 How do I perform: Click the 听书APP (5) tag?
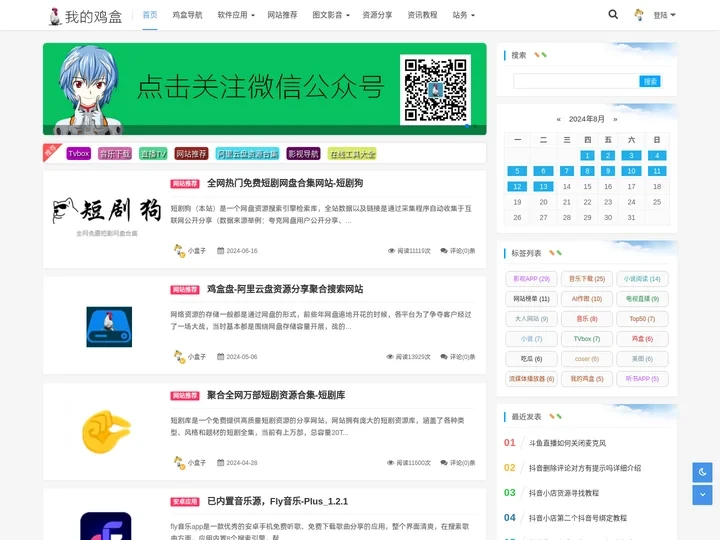coord(642,379)
